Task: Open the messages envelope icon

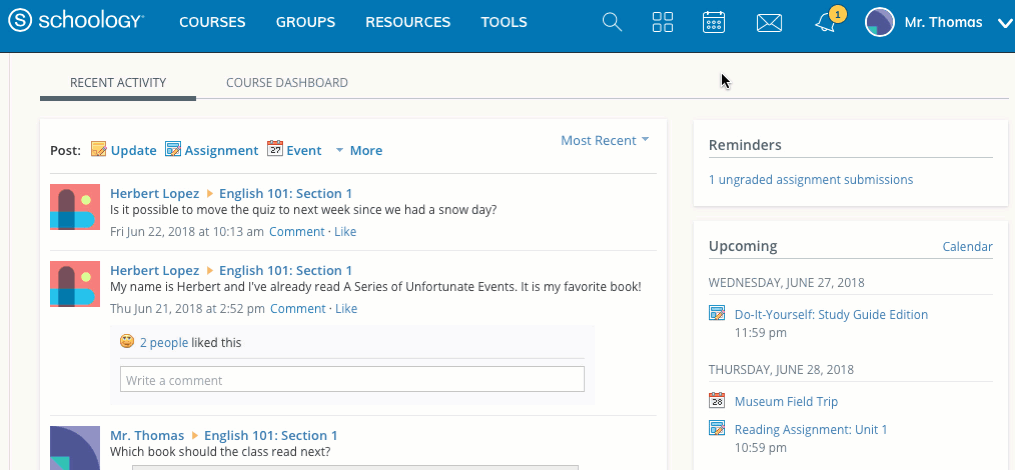Action: point(769,22)
